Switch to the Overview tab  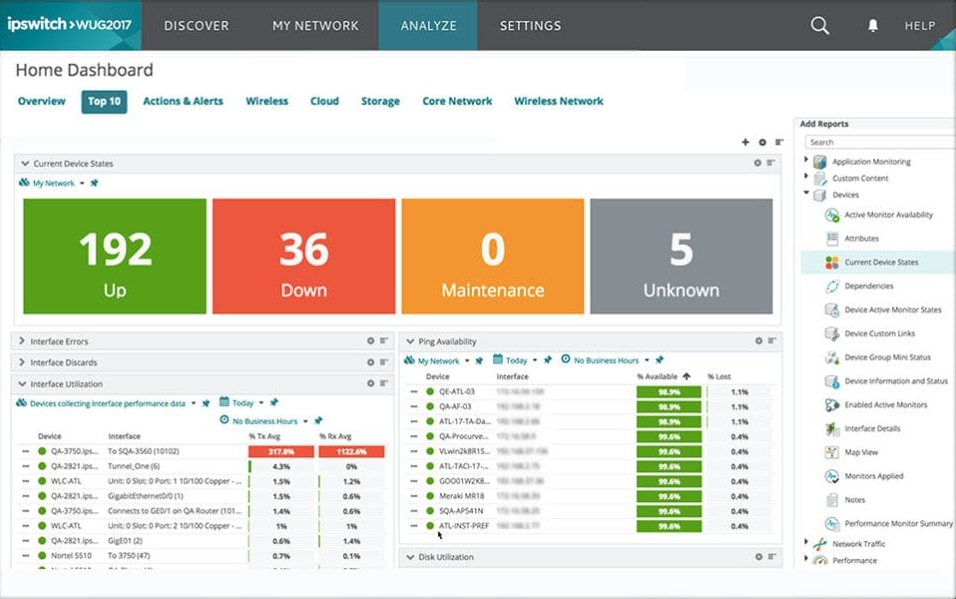(41, 101)
